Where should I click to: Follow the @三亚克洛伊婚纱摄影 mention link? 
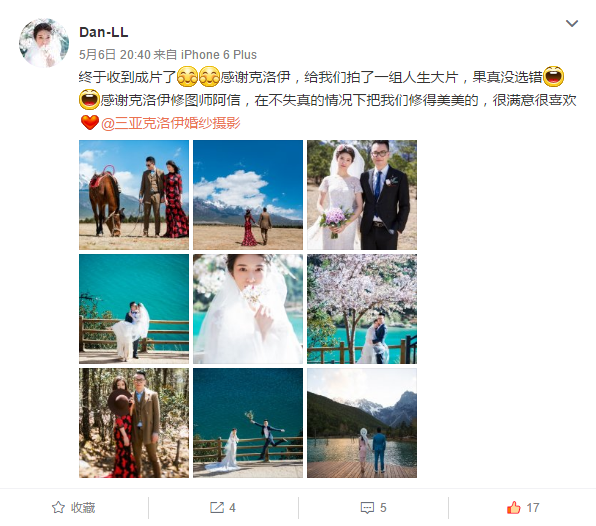(171, 123)
